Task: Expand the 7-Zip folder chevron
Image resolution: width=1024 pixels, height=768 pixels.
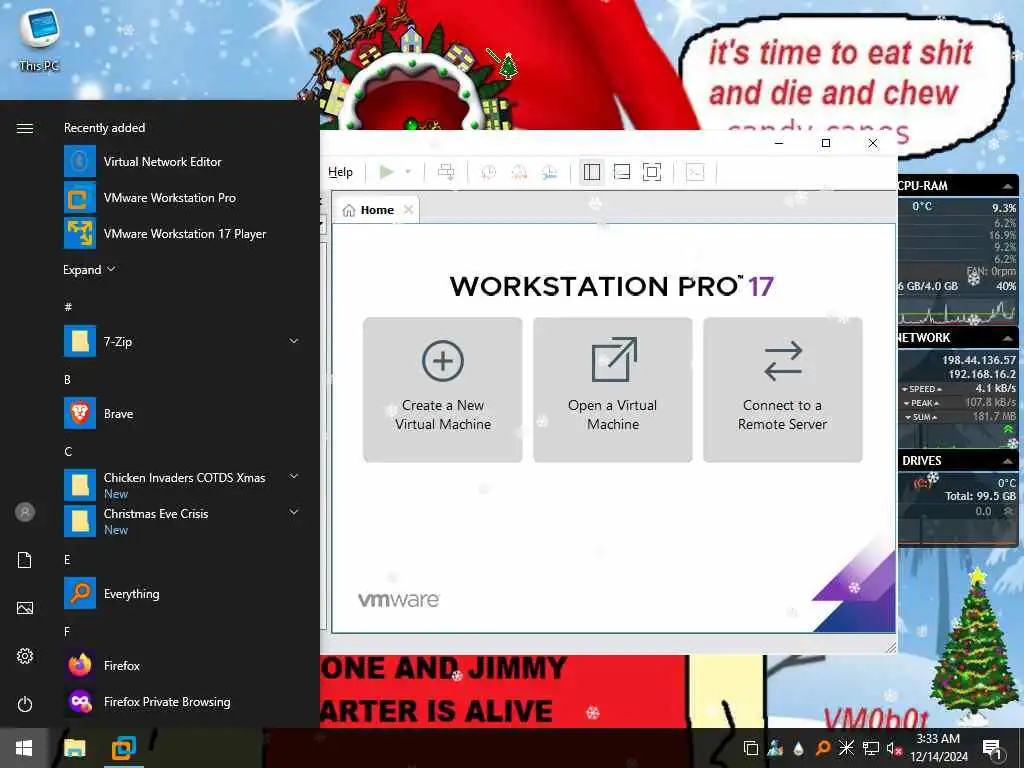Action: coord(294,341)
